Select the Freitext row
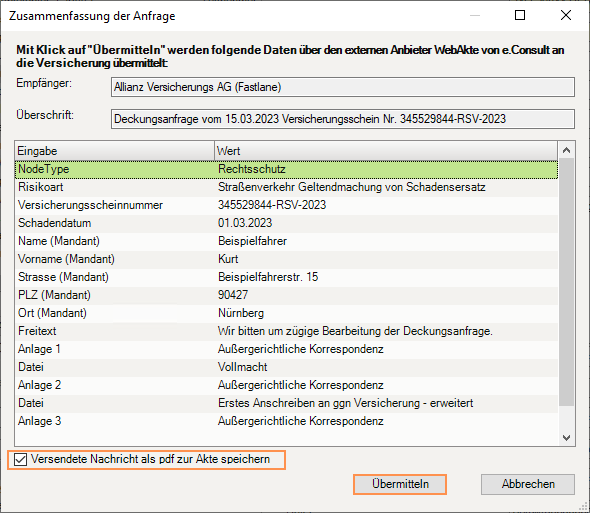Screen dimensions: 590x513 pyautogui.click(x=286, y=331)
